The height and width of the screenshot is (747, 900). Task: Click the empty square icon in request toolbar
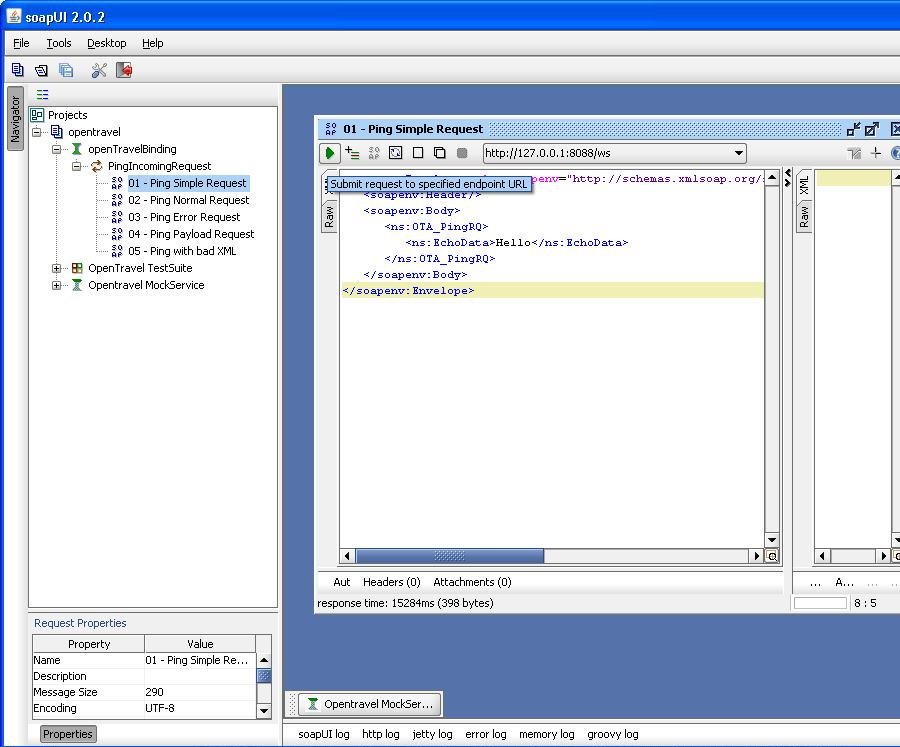[418, 153]
